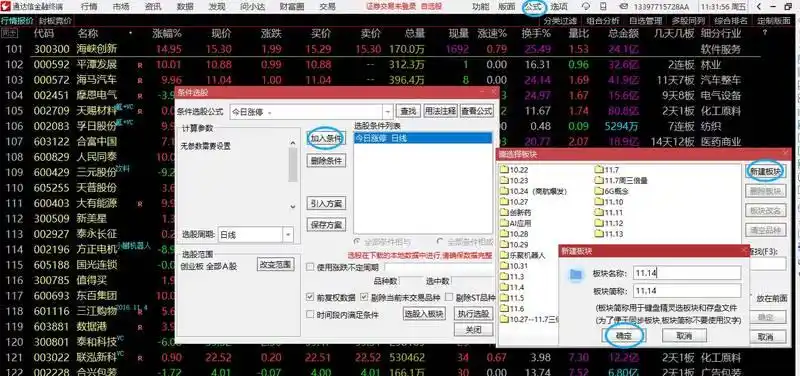Screen dimensions: 800x376
Task: Click the 计算参数 scrollbar thumb
Action: pyautogui.click(x=293, y=165)
